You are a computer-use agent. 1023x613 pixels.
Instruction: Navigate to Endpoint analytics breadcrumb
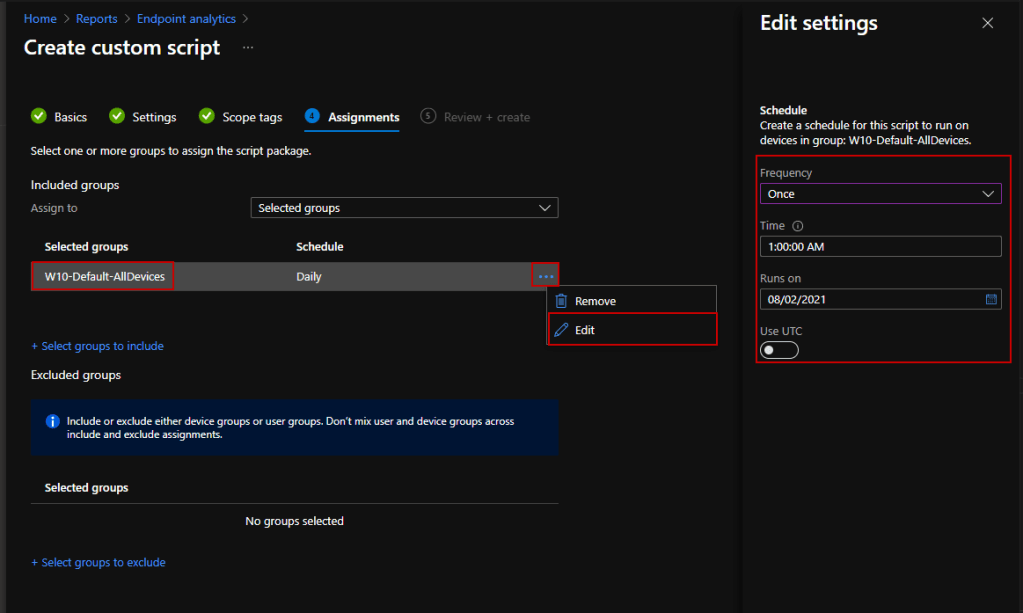186,19
